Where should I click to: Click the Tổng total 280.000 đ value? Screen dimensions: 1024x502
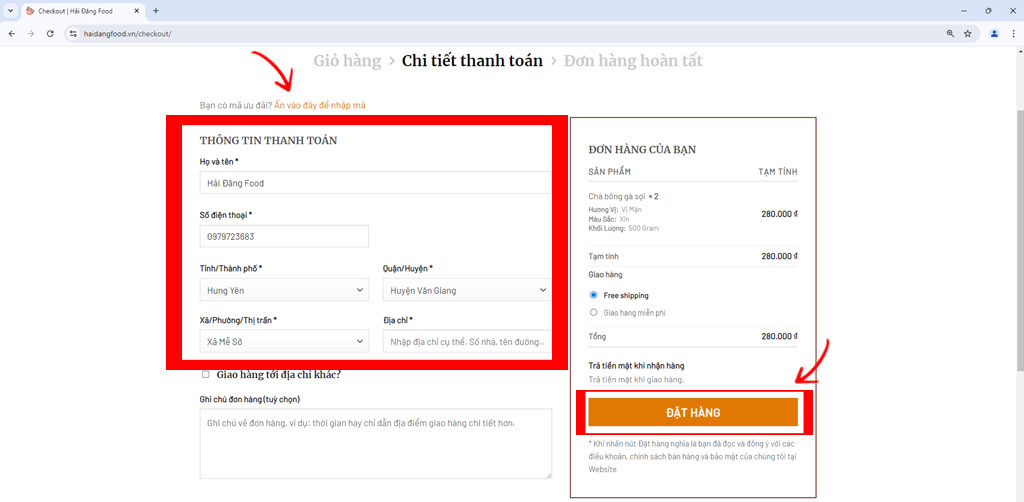click(780, 336)
